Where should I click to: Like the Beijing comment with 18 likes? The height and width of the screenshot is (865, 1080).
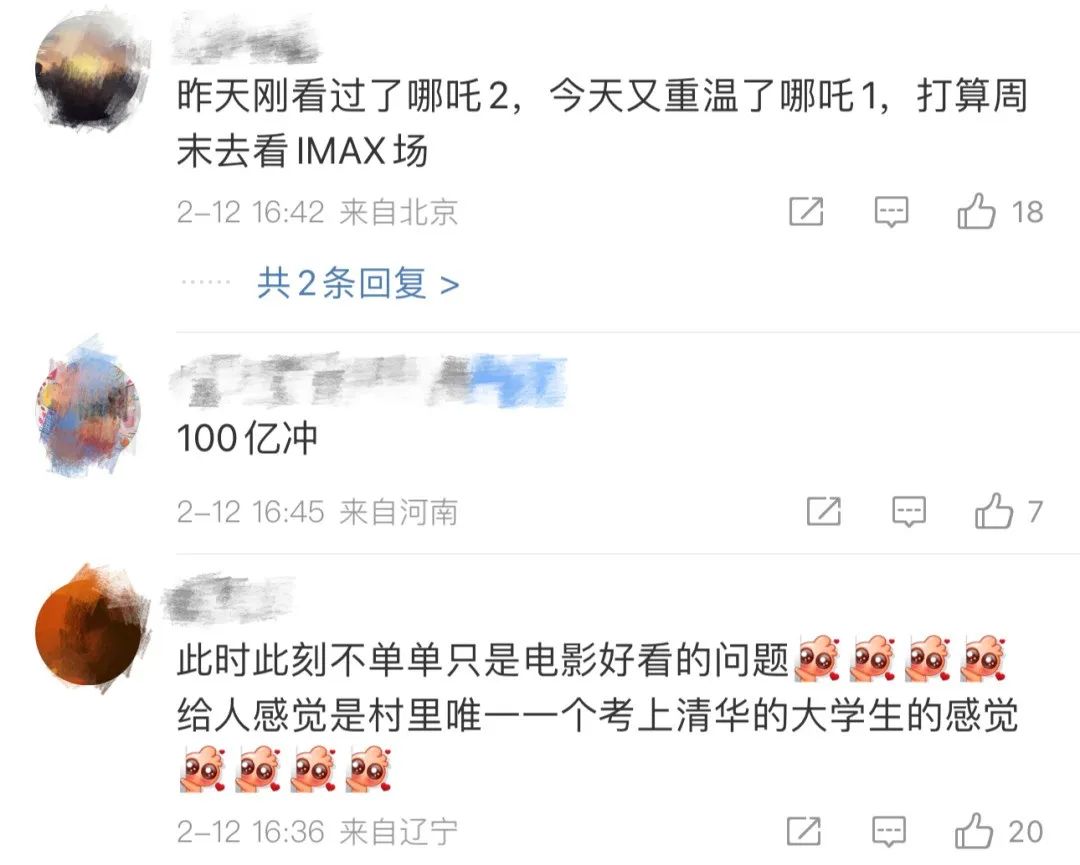point(977,211)
